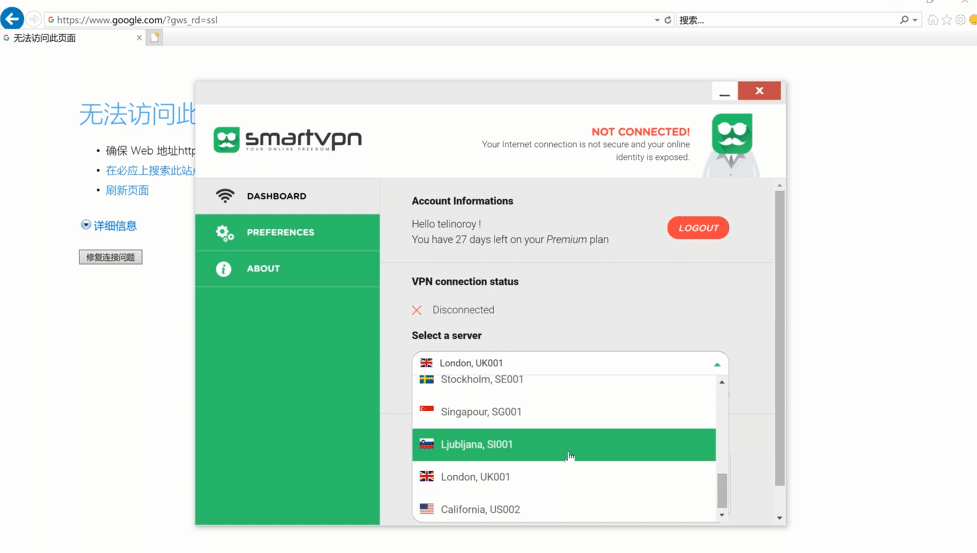The height and width of the screenshot is (553, 977).
Task: Click the Dashboard wifi icon
Action: pos(225,196)
